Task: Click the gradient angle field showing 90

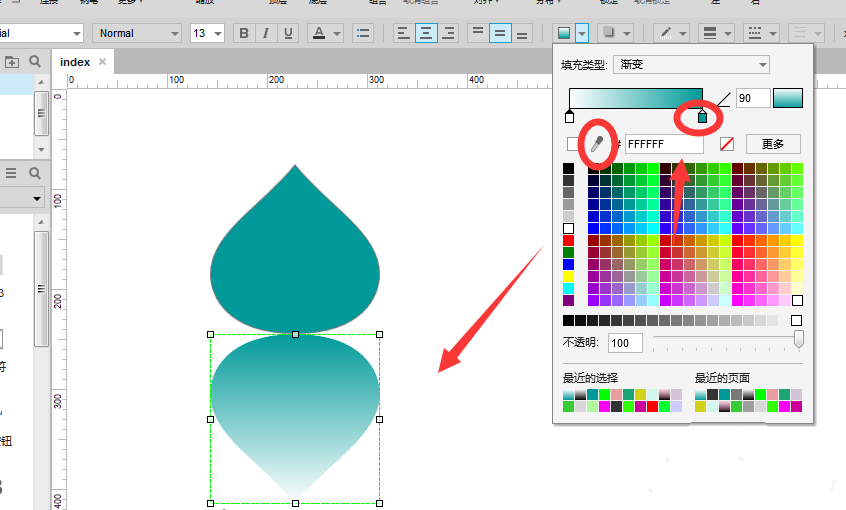Action: (x=753, y=98)
